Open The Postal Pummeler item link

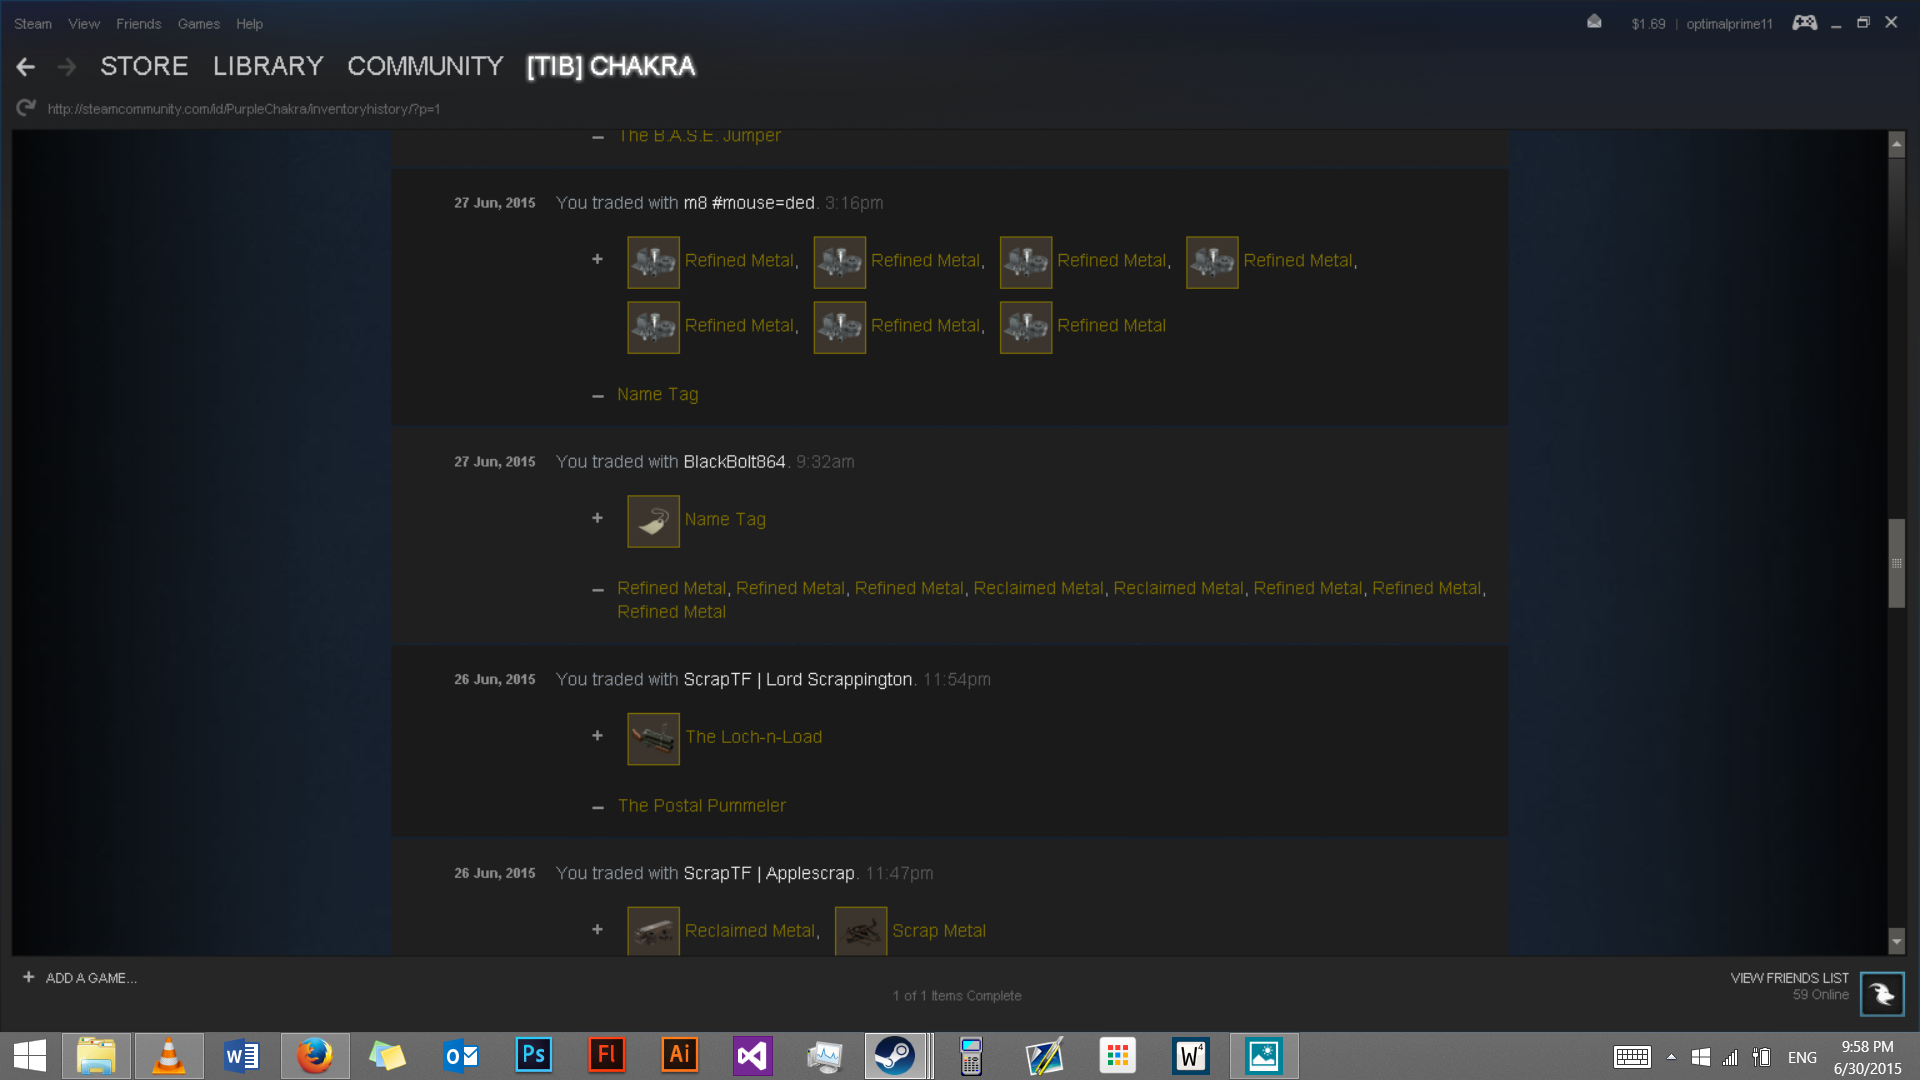(x=701, y=805)
